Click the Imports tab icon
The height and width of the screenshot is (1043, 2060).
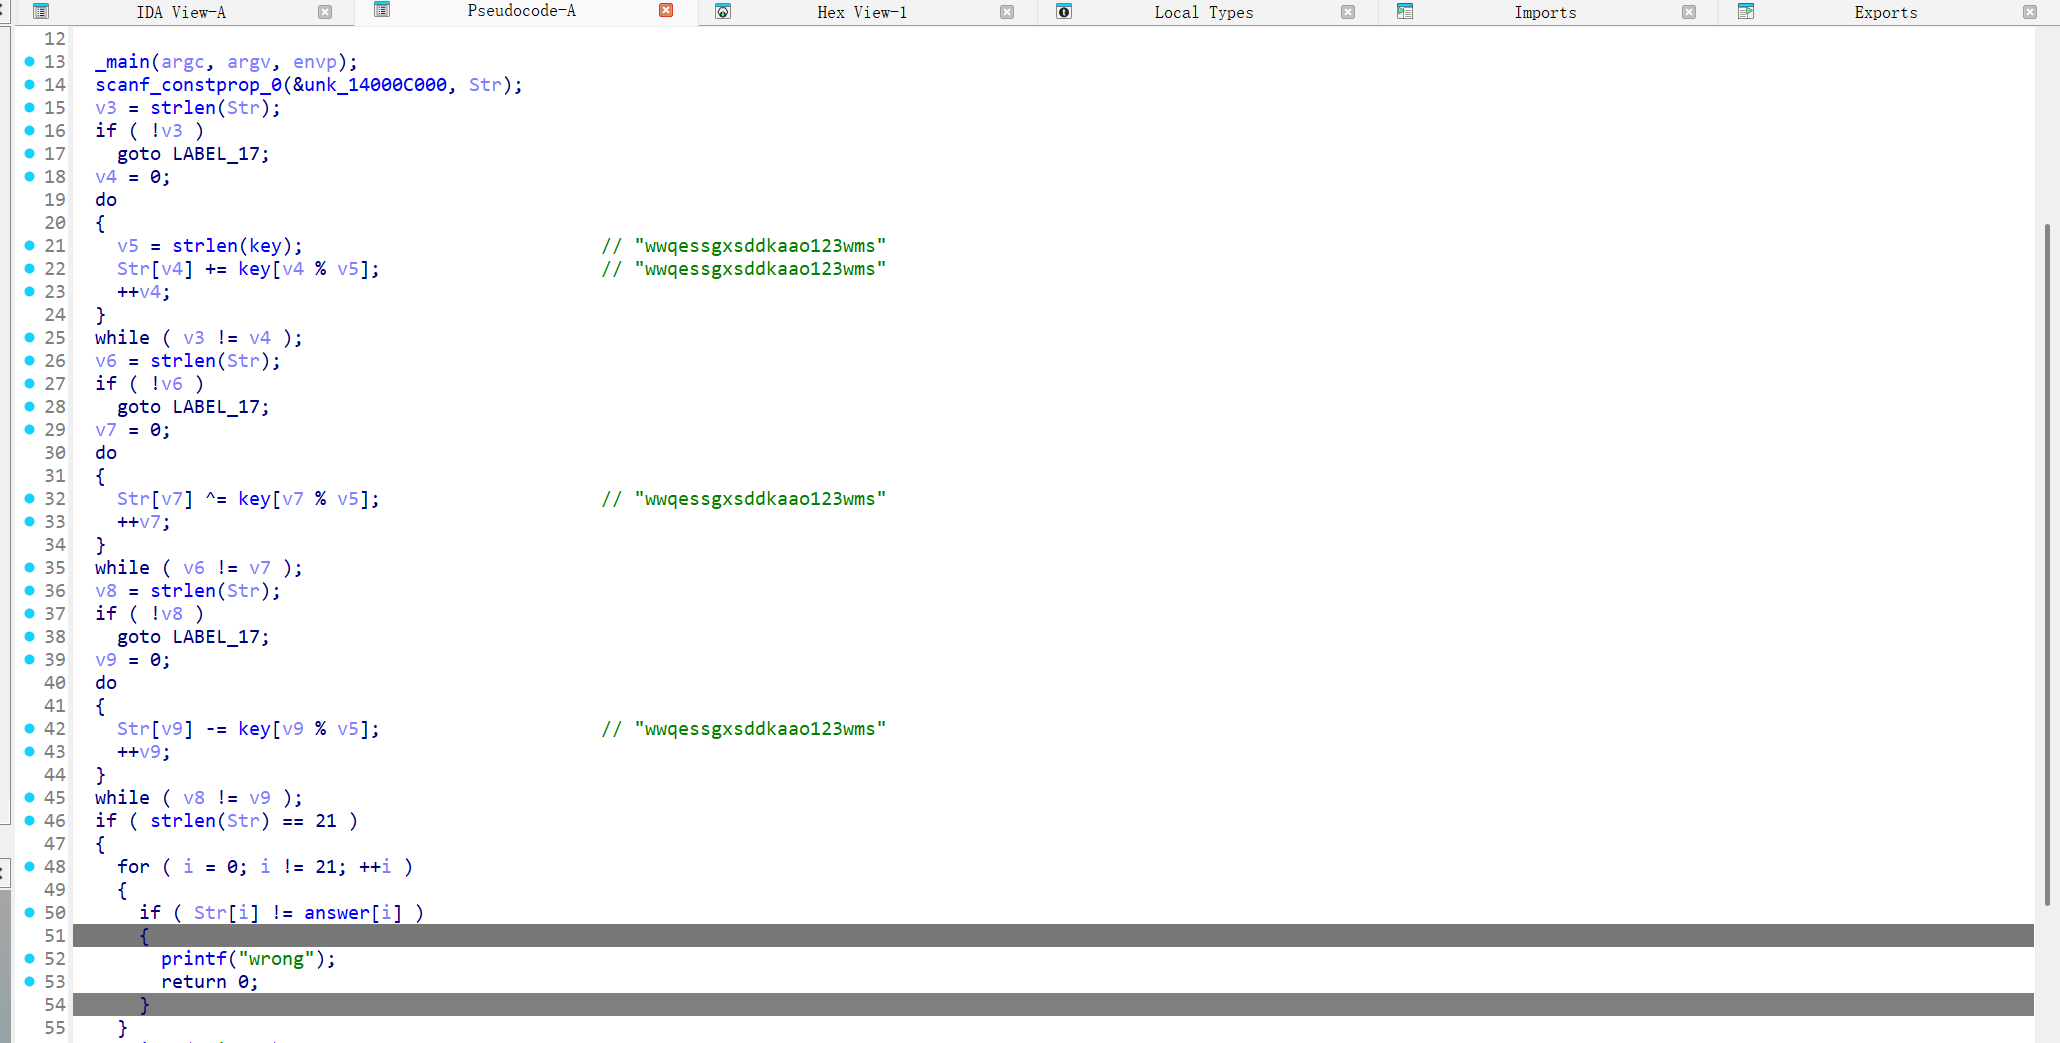(1405, 12)
